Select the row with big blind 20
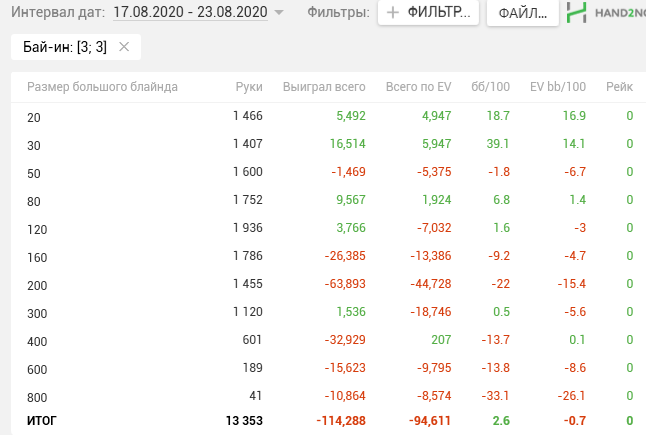This screenshot has width=646, height=435. (328, 117)
